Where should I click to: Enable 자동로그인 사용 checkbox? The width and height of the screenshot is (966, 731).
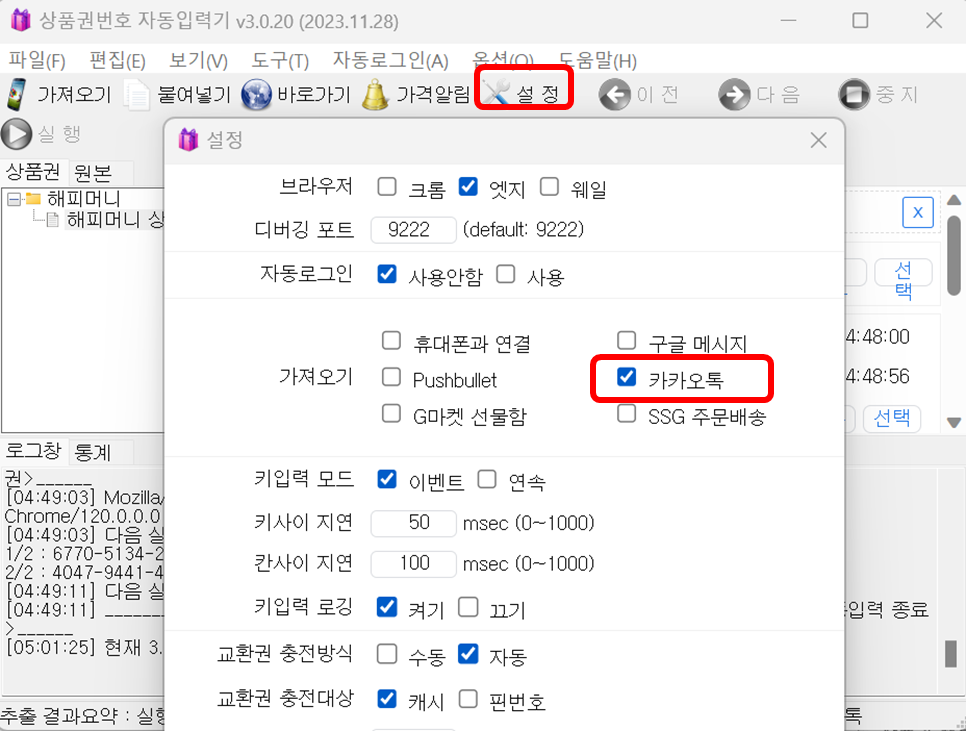(x=506, y=274)
